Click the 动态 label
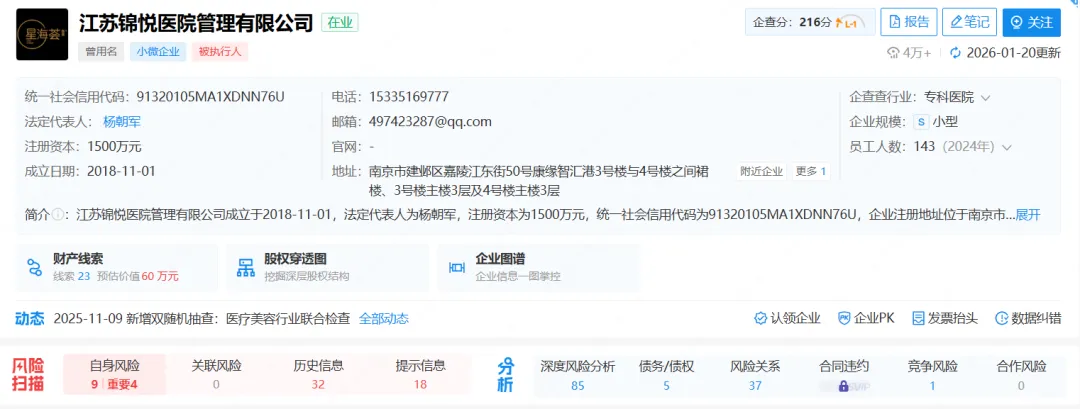This screenshot has width=1080, height=409. tap(30, 318)
